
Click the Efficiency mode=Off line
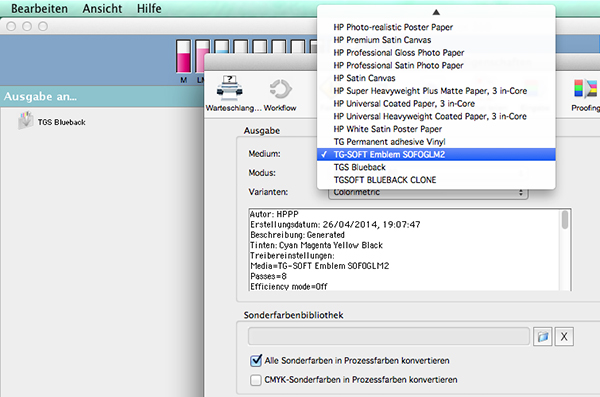(289, 286)
